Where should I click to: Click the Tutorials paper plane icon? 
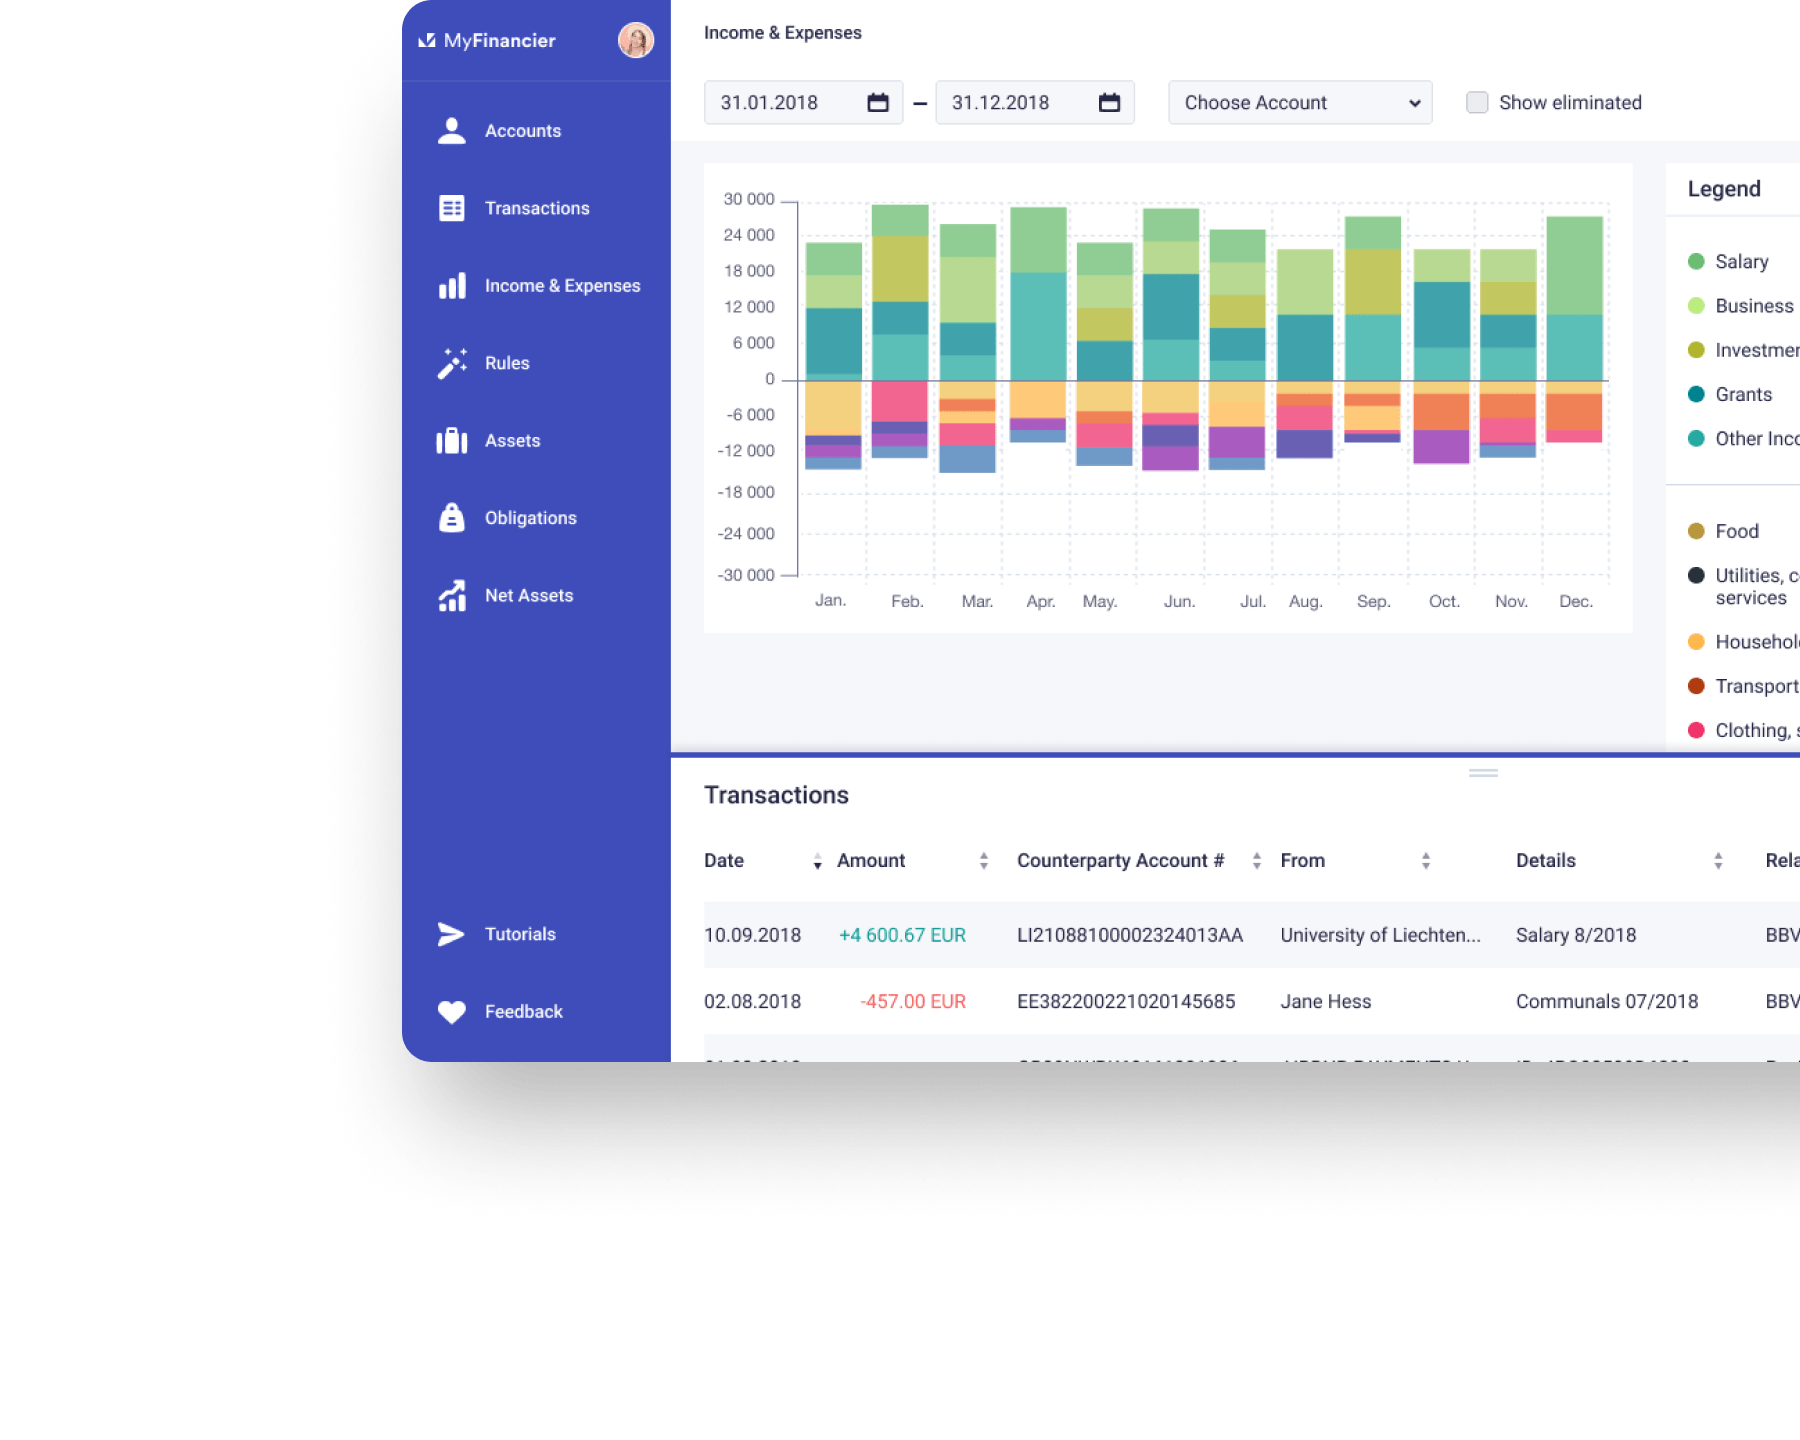pos(452,934)
